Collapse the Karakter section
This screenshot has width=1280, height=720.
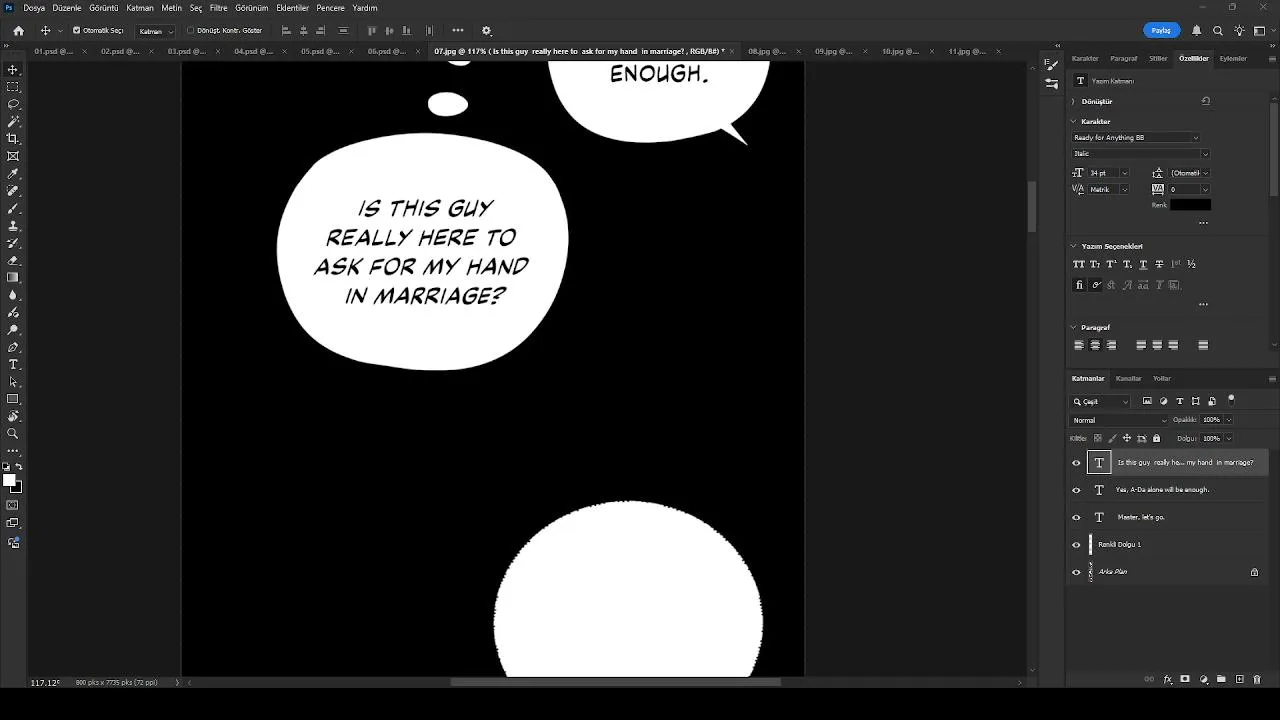(1074, 122)
